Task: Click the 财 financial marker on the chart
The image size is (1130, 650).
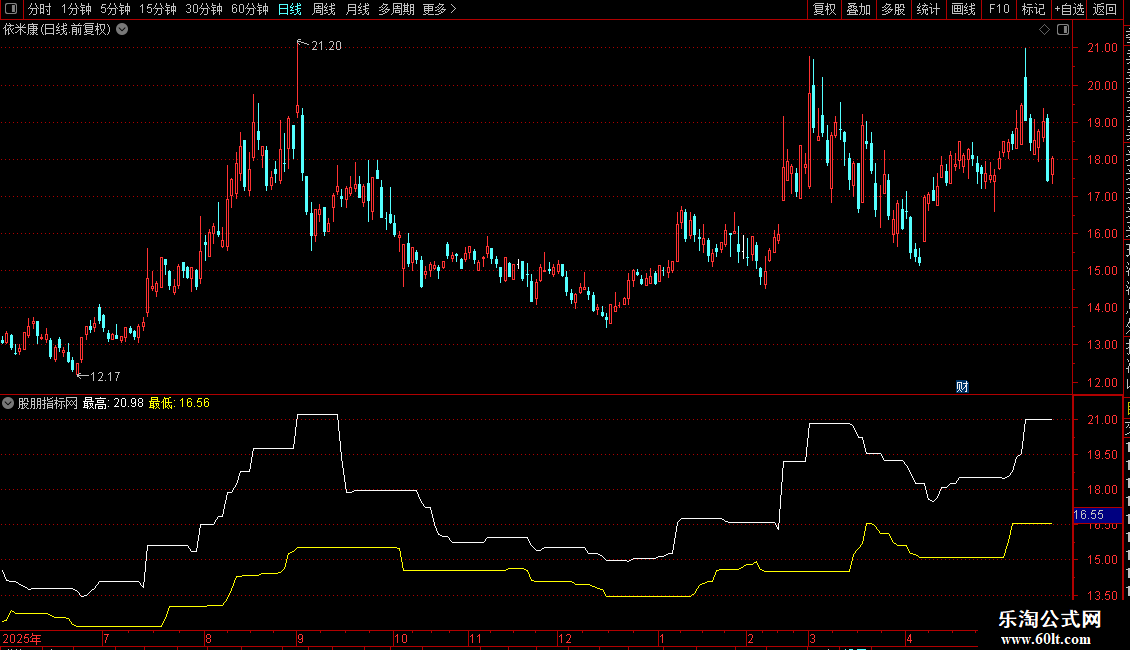Action: [x=962, y=387]
